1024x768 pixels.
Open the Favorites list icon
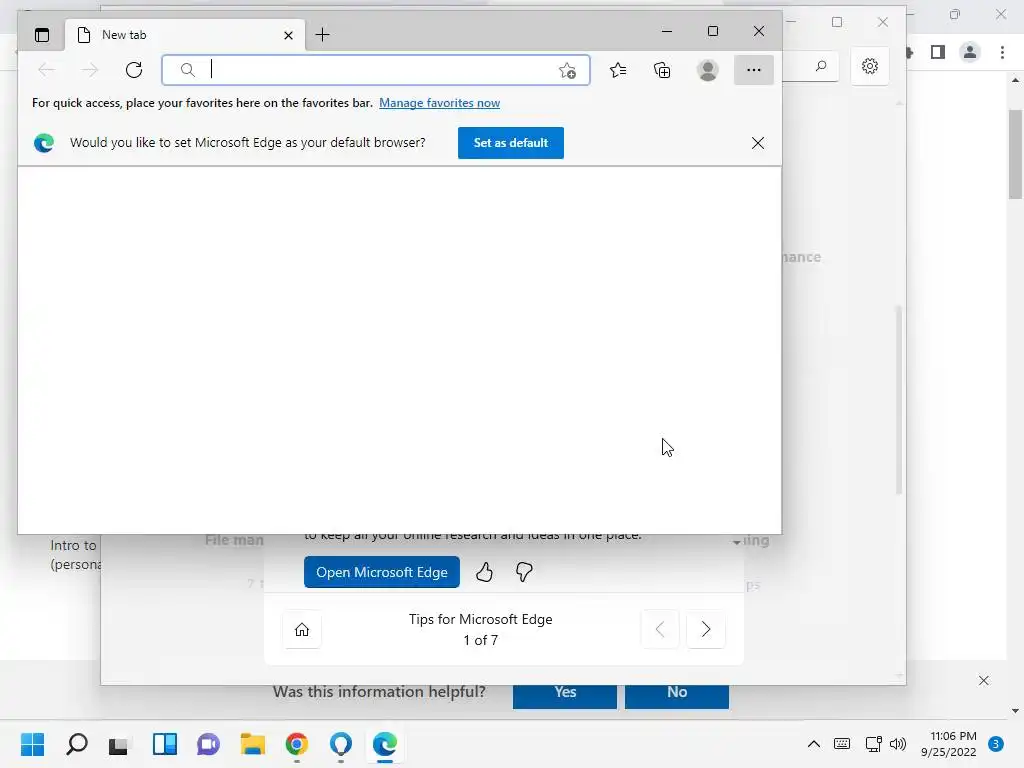(618, 70)
